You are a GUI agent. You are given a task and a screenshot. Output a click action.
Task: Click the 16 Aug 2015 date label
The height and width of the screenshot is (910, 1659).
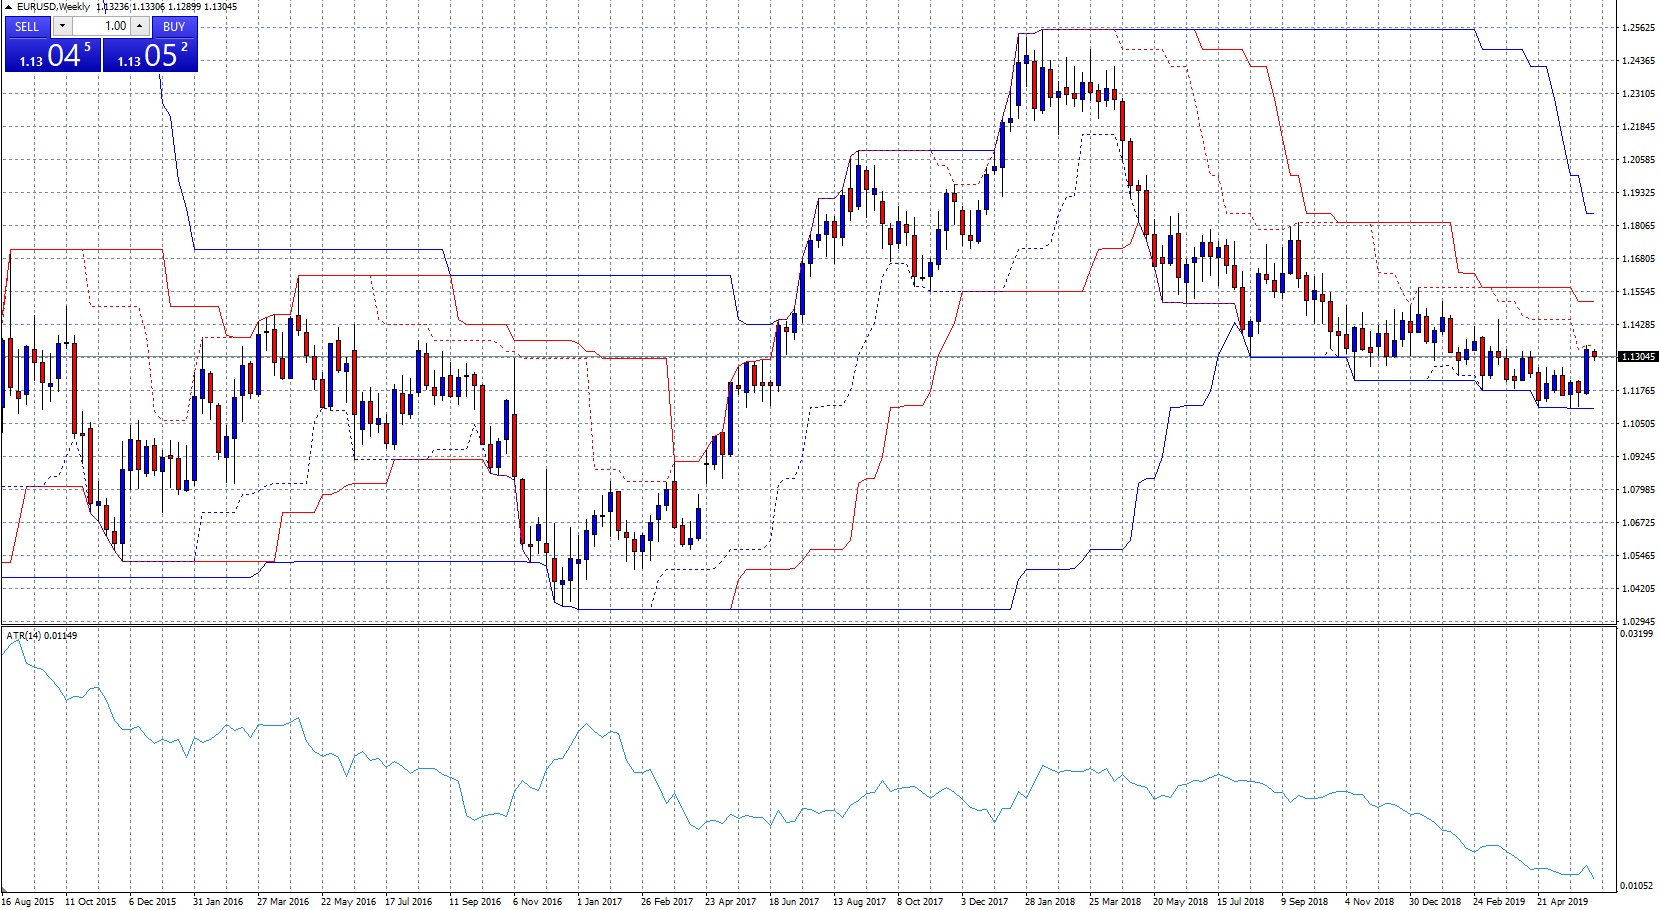(28, 902)
